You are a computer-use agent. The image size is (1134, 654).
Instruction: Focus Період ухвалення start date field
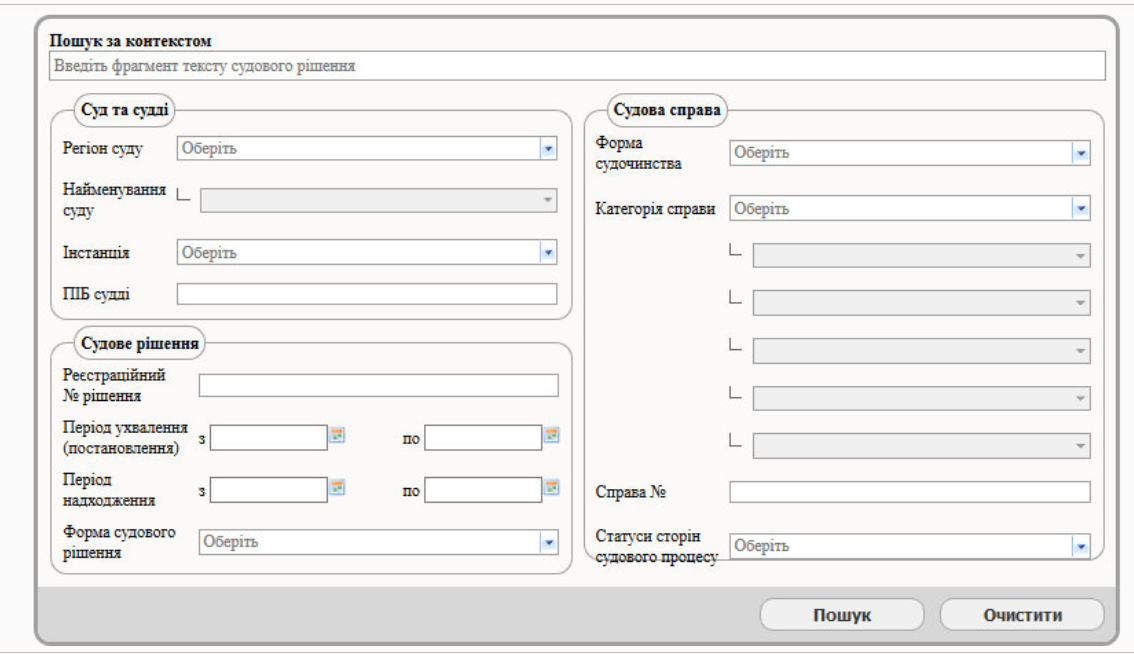[x=269, y=438]
